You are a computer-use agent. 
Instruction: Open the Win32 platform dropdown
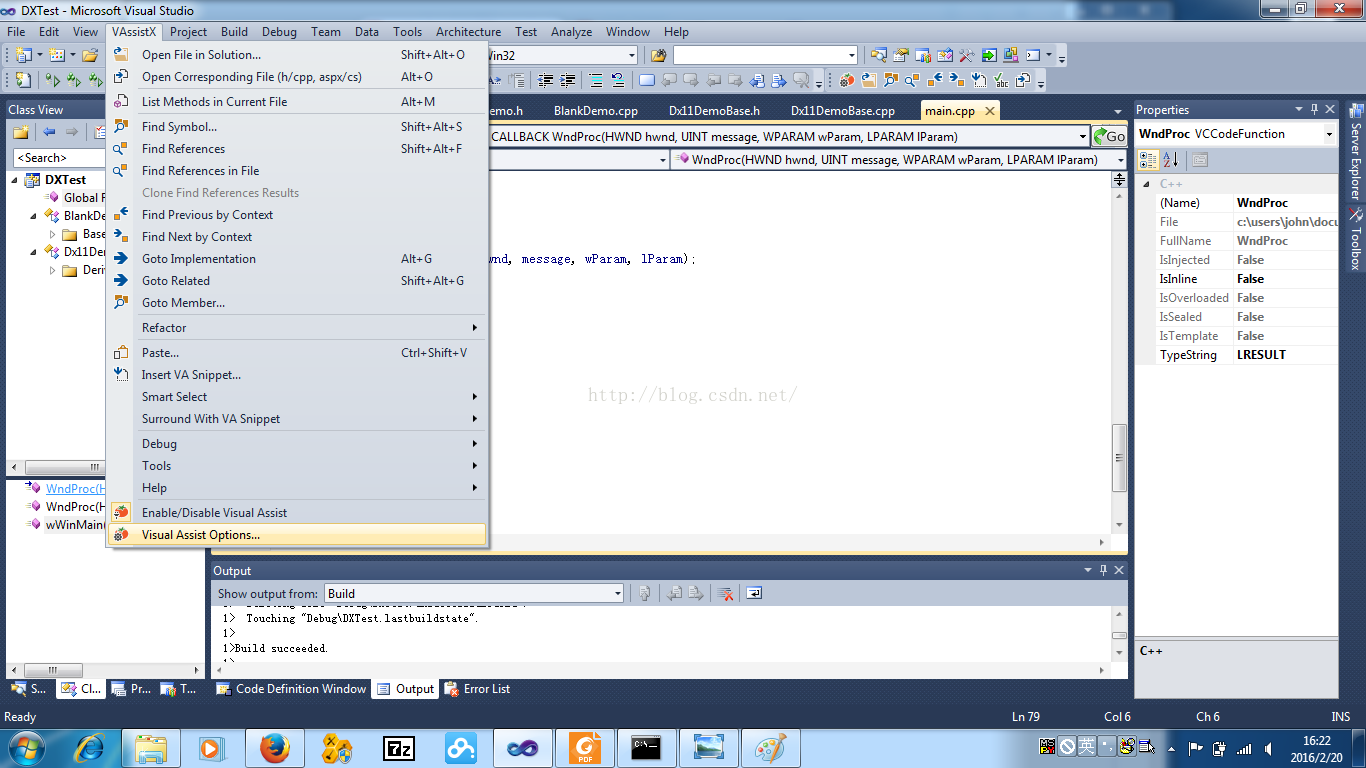click(x=631, y=55)
